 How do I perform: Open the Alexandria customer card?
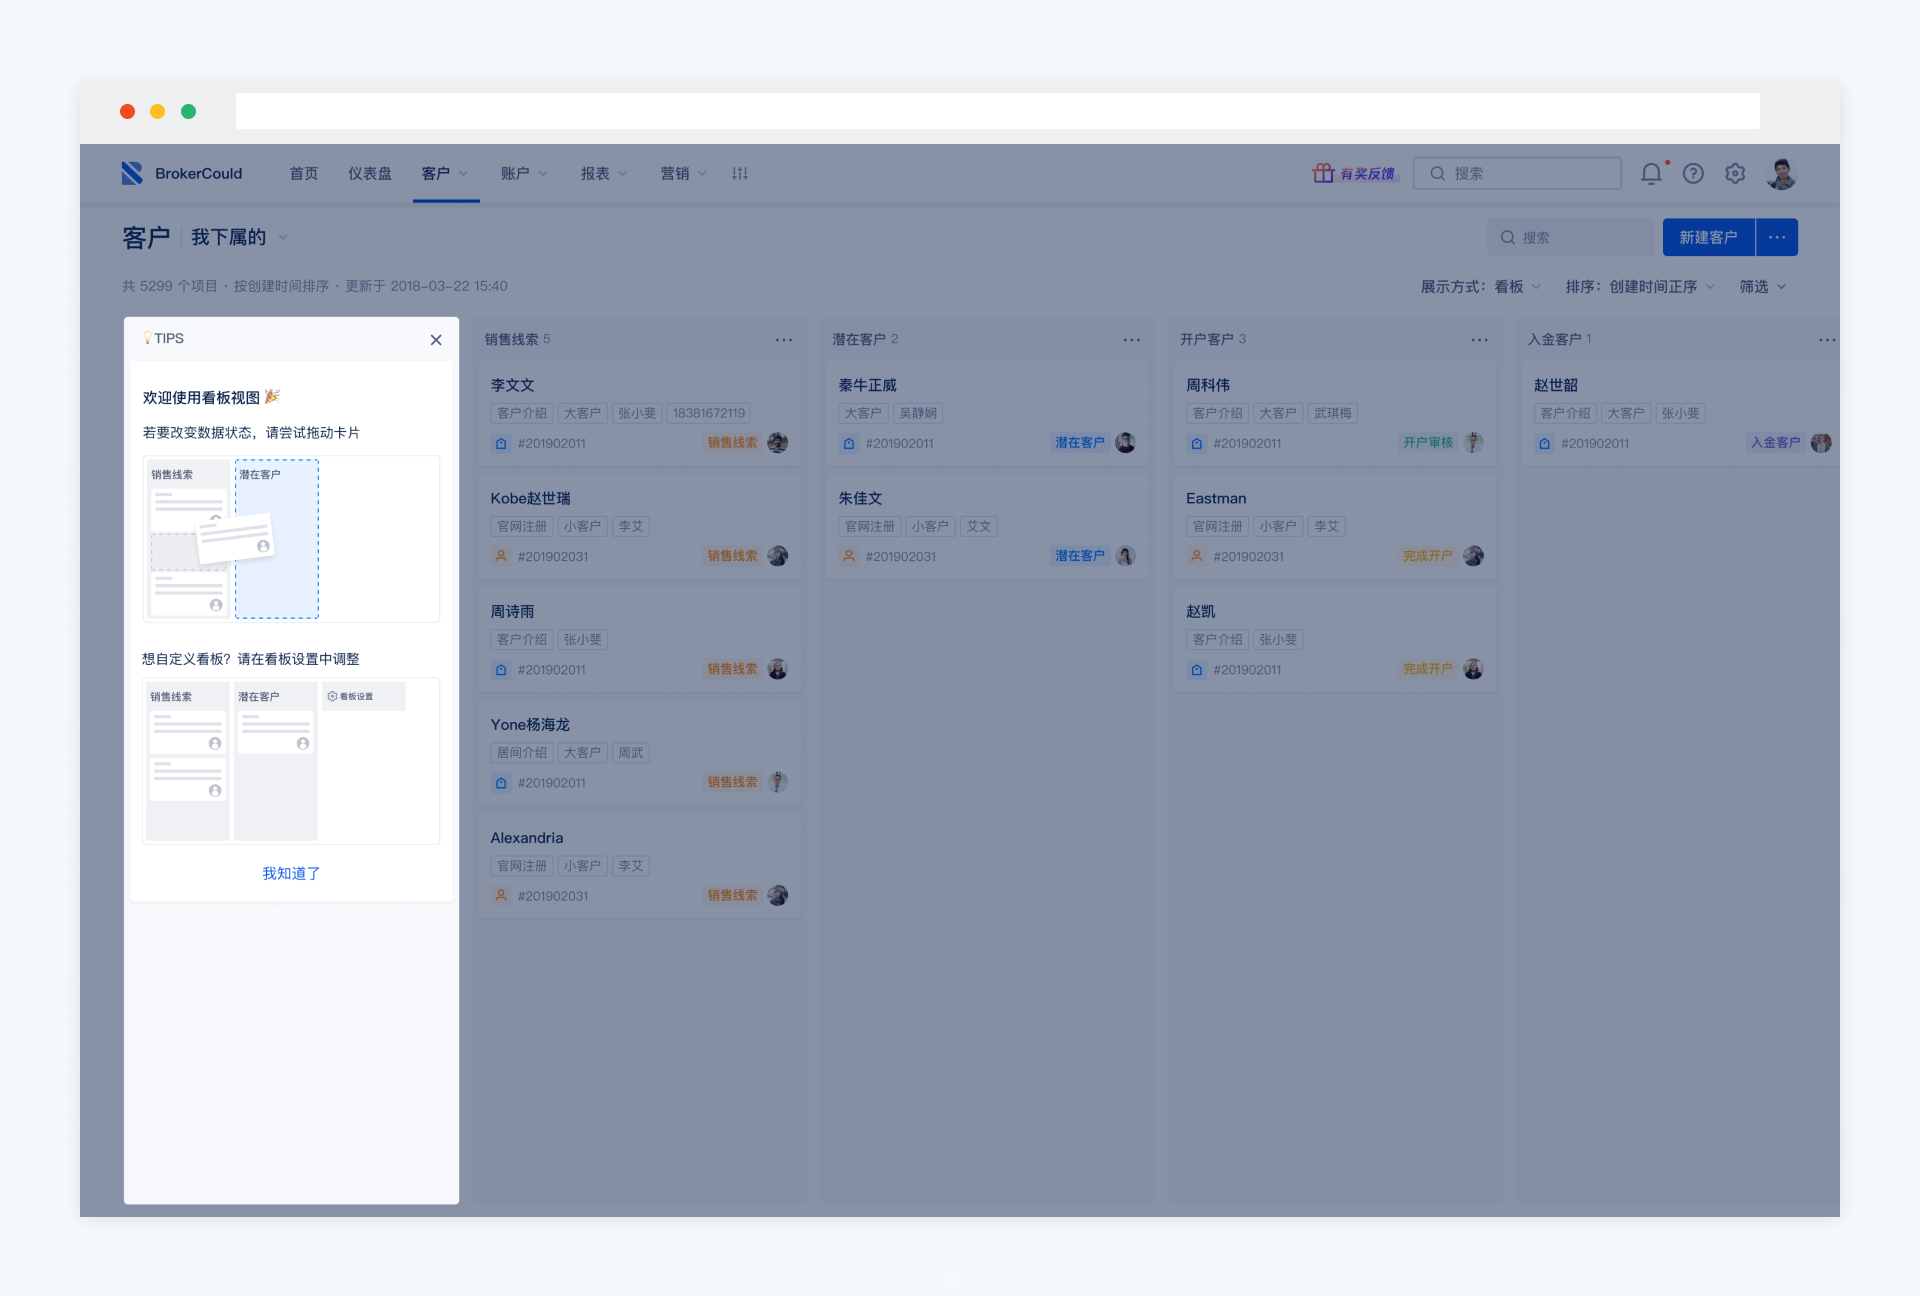tap(639, 866)
